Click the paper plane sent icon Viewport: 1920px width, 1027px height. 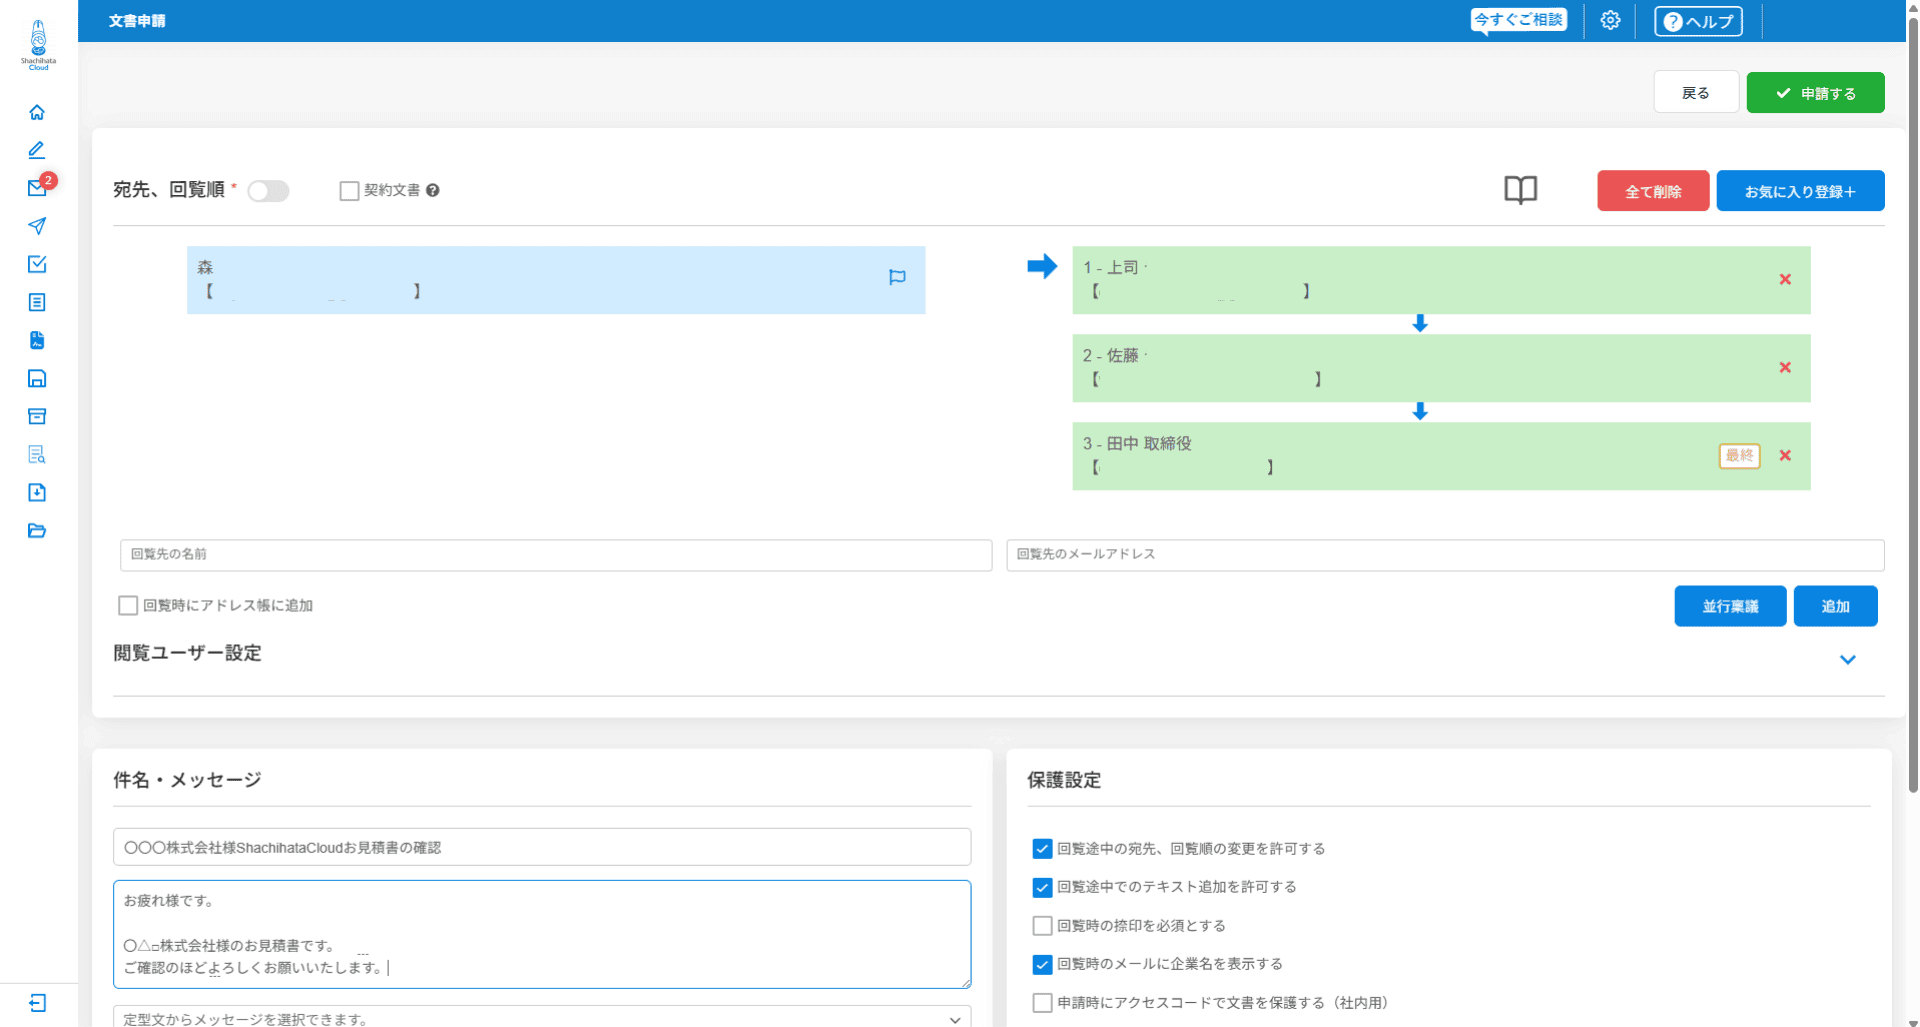(37, 226)
